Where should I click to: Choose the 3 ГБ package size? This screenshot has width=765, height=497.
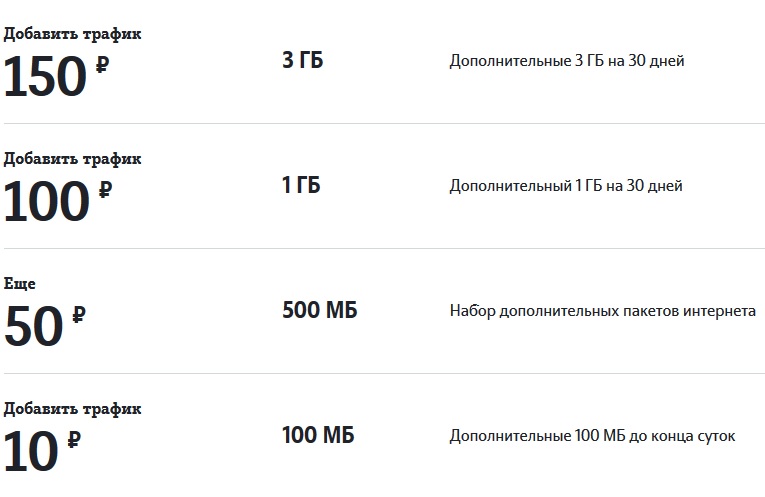point(302,60)
